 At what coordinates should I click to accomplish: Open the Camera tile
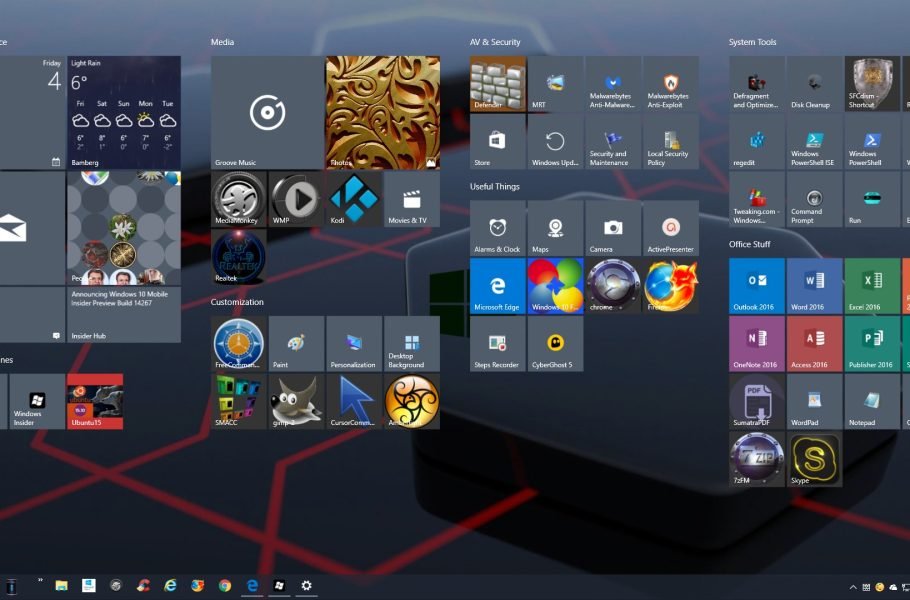613,228
